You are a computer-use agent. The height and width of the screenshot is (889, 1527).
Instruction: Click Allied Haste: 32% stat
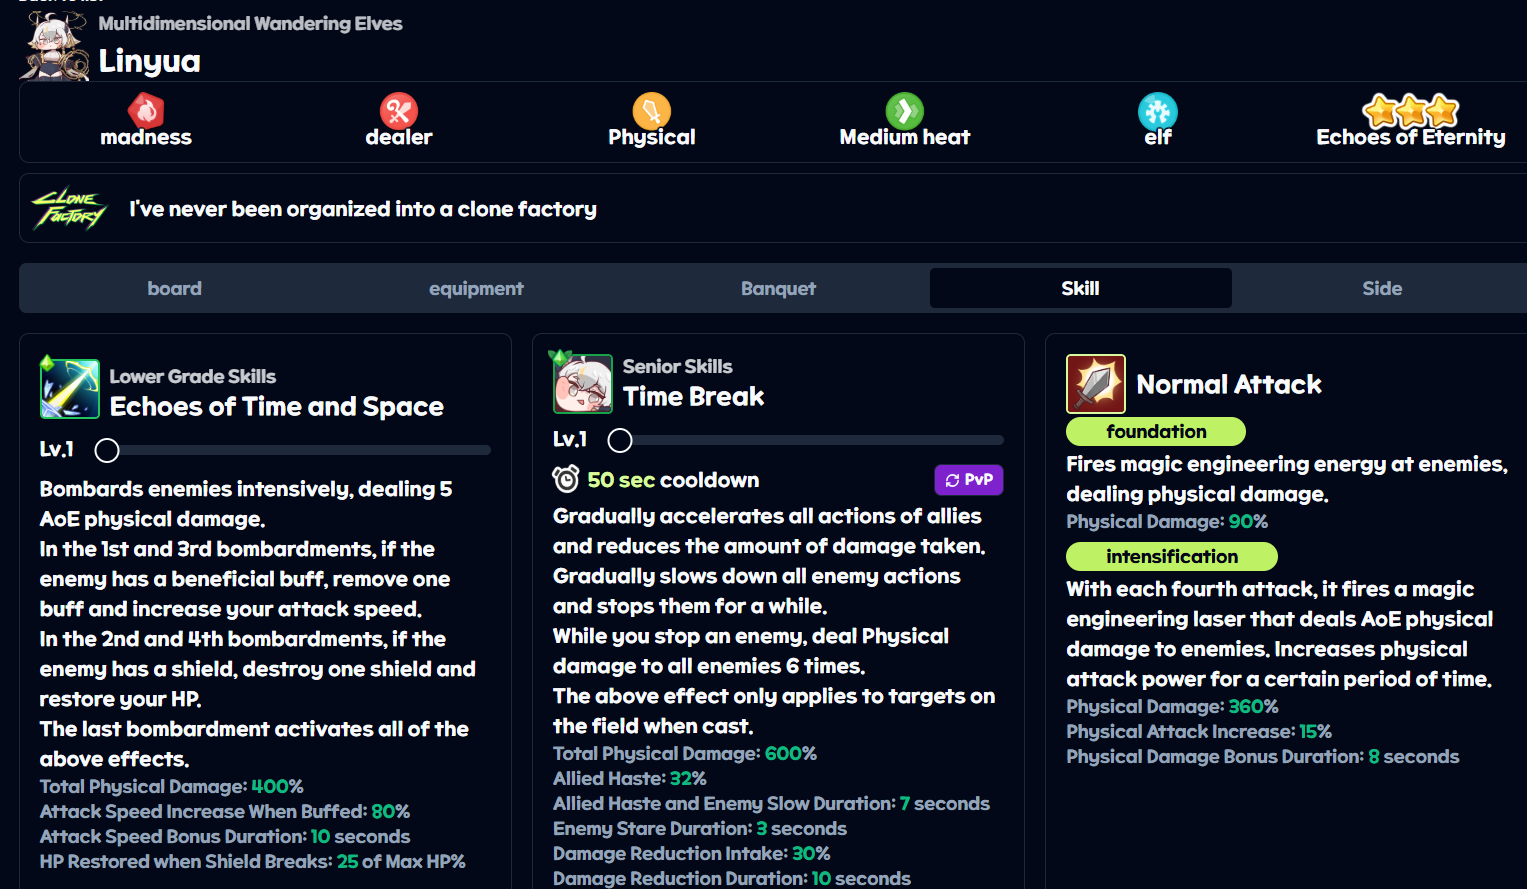630,779
